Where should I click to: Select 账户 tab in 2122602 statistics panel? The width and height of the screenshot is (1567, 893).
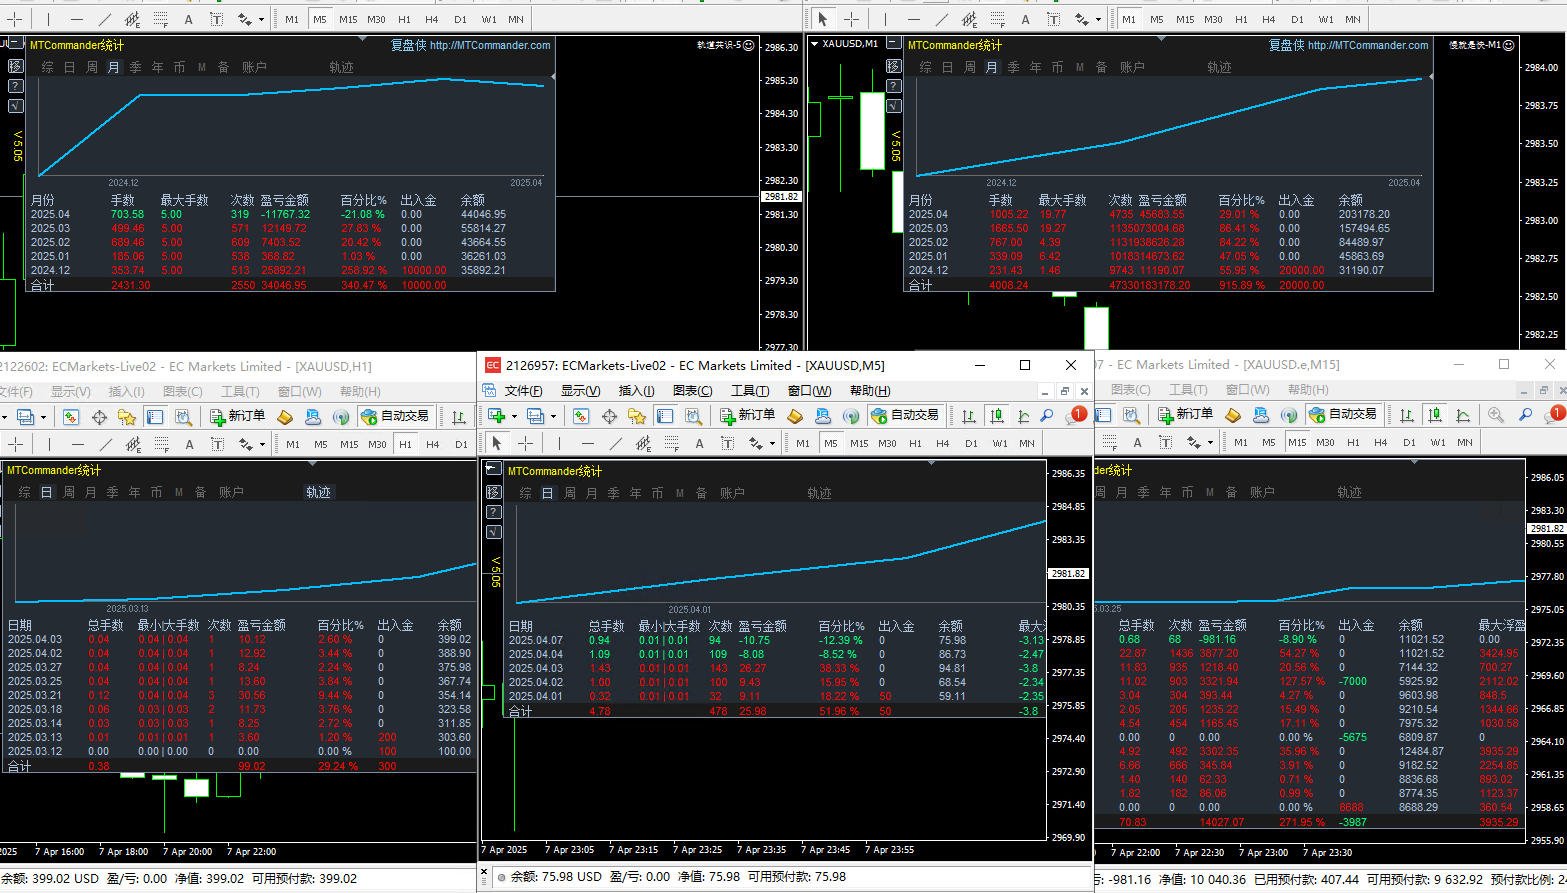point(231,492)
